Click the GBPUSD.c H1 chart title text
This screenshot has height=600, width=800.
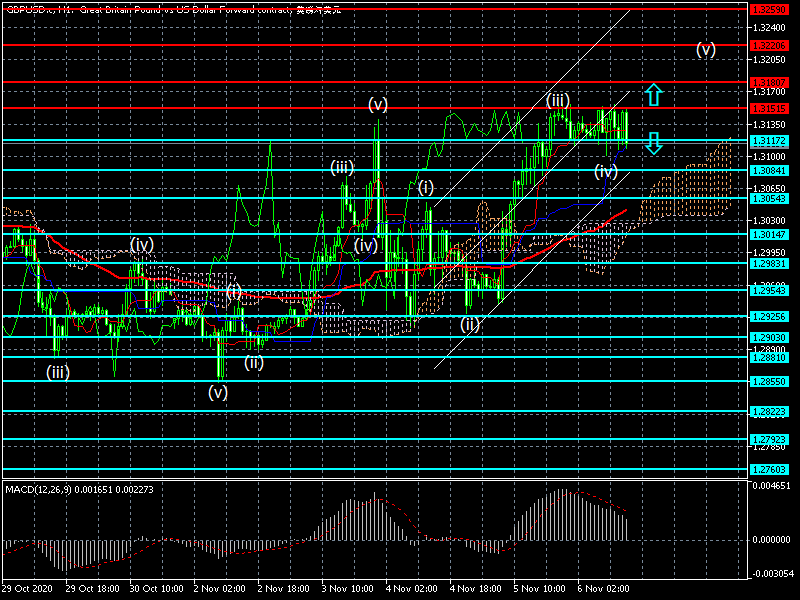[x=173, y=9]
